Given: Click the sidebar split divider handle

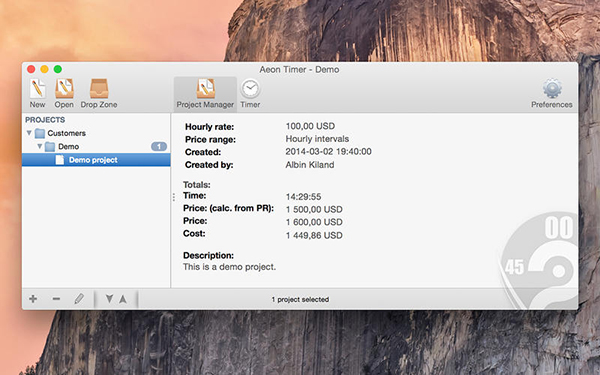Looking at the screenshot, I should pos(174,197).
